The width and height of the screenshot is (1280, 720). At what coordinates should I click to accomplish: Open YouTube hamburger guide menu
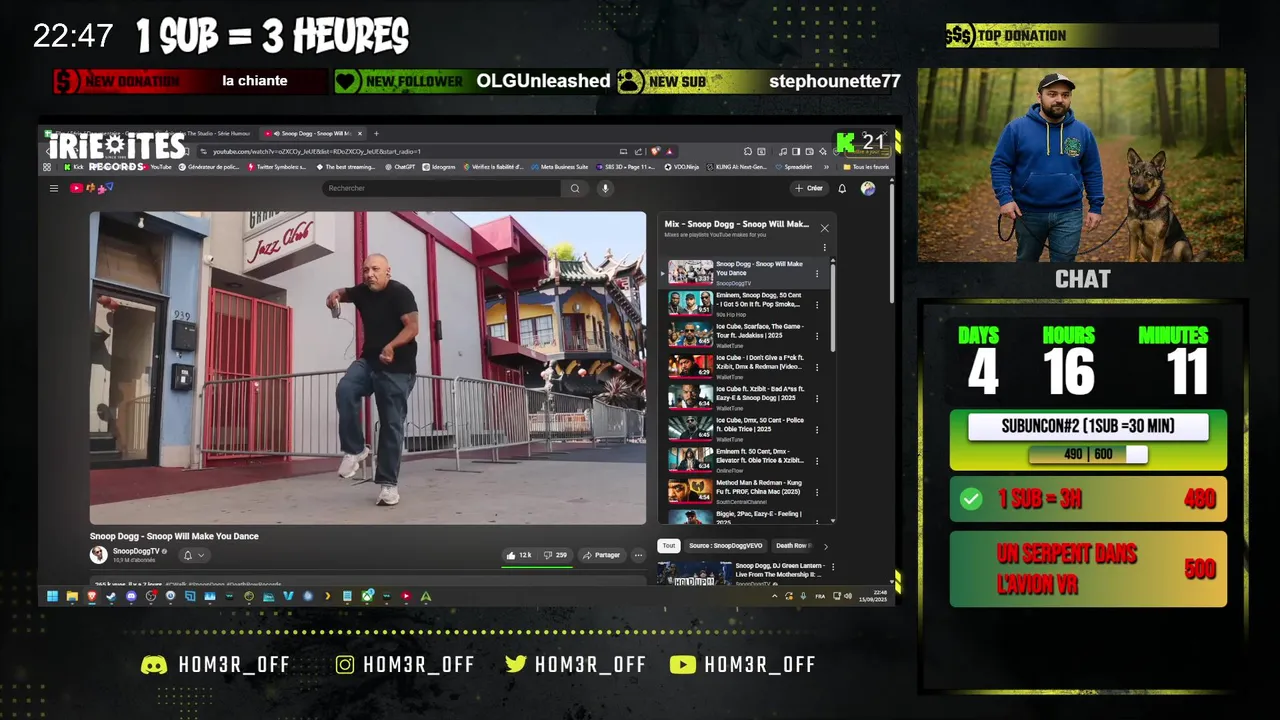coord(54,188)
